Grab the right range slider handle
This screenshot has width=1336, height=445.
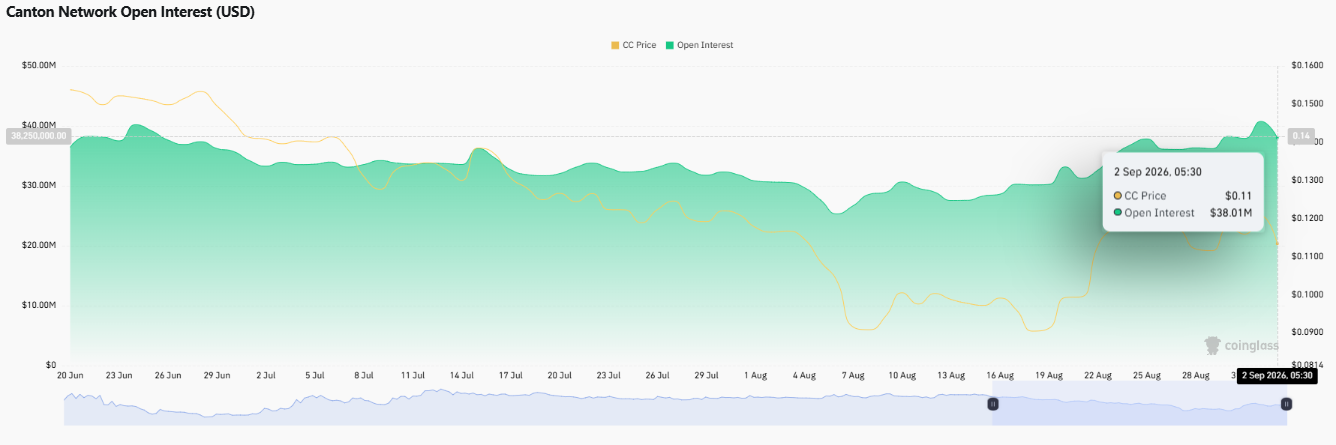(1286, 403)
